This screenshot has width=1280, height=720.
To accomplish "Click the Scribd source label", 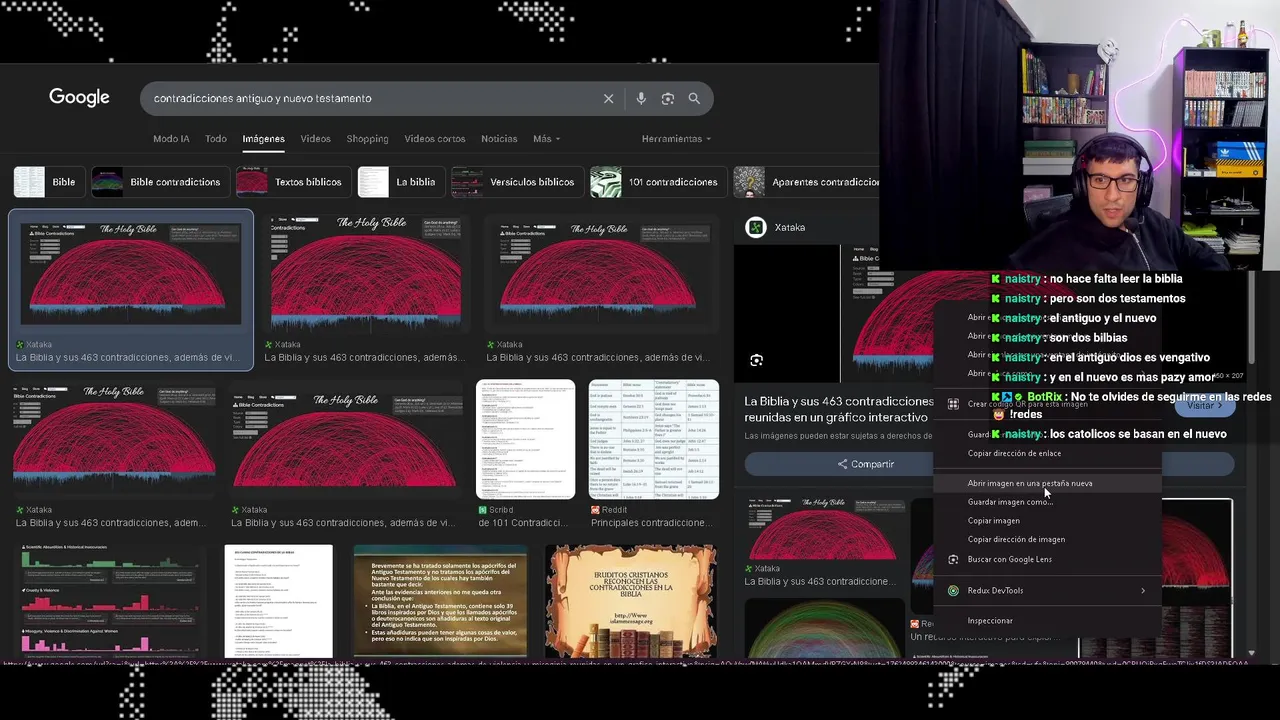I will point(501,510).
